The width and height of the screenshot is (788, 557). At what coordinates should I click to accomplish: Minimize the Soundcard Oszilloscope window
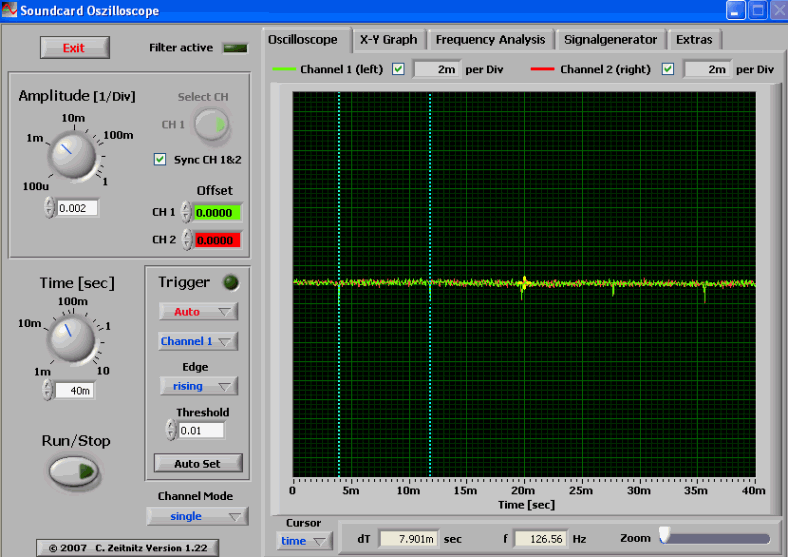click(x=735, y=11)
